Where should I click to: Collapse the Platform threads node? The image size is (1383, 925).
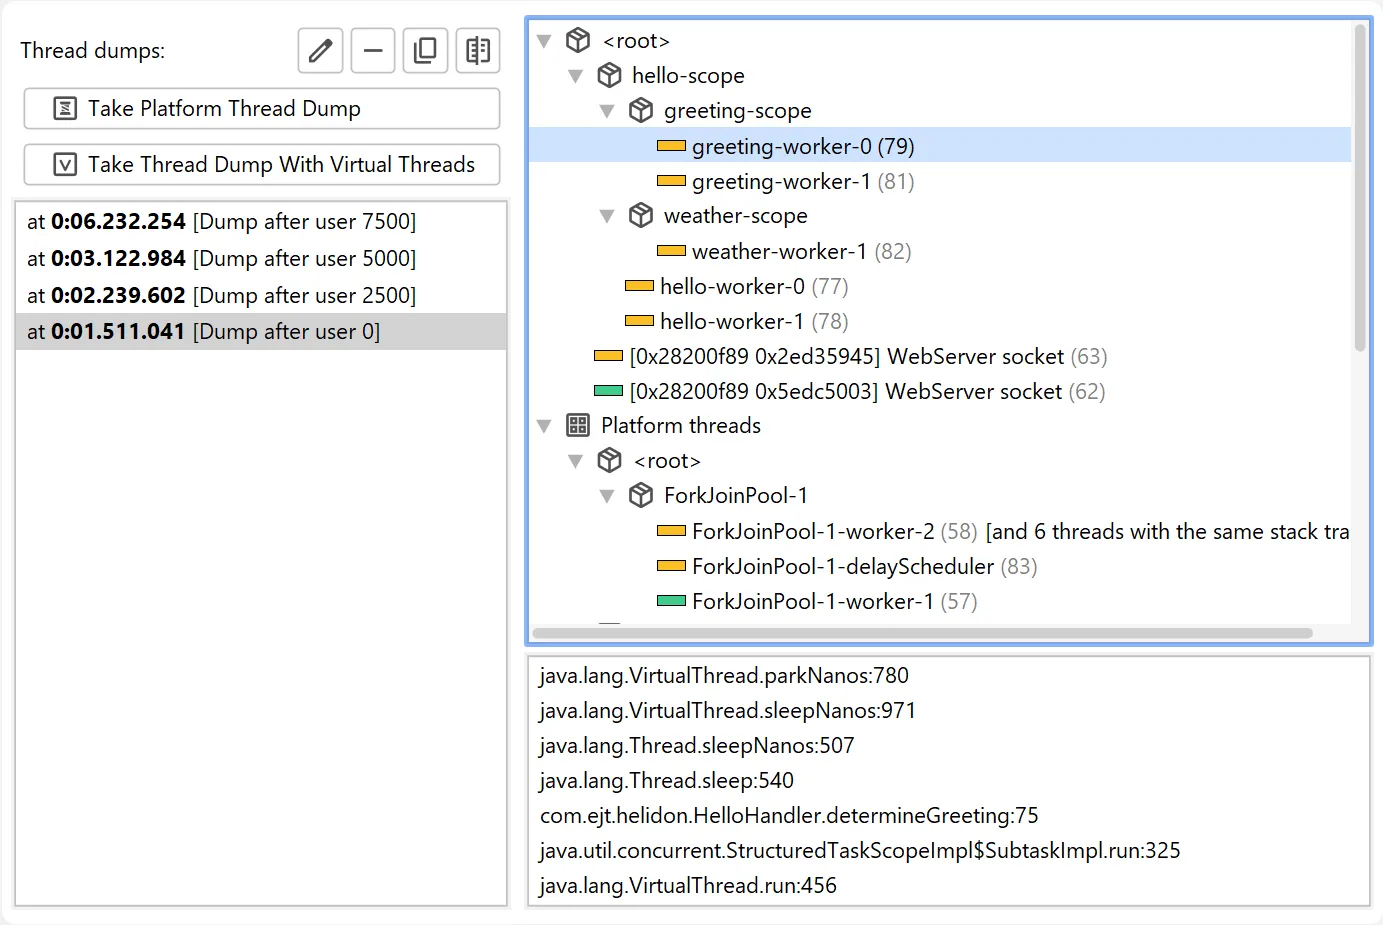click(544, 426)
